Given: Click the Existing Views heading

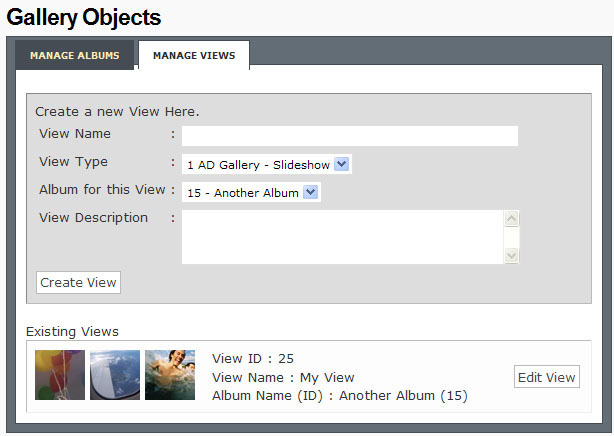Looking at the screenshot, I should click(x=72, y=331).
